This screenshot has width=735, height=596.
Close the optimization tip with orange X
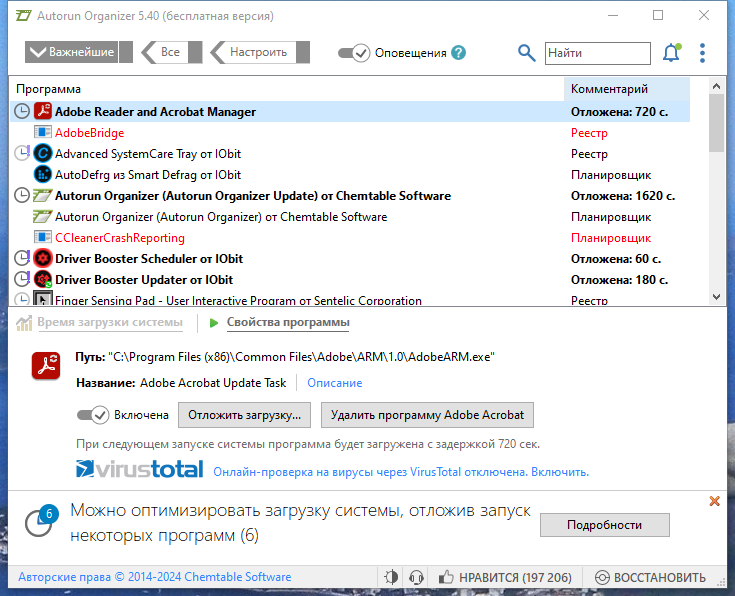click(714, 501)
